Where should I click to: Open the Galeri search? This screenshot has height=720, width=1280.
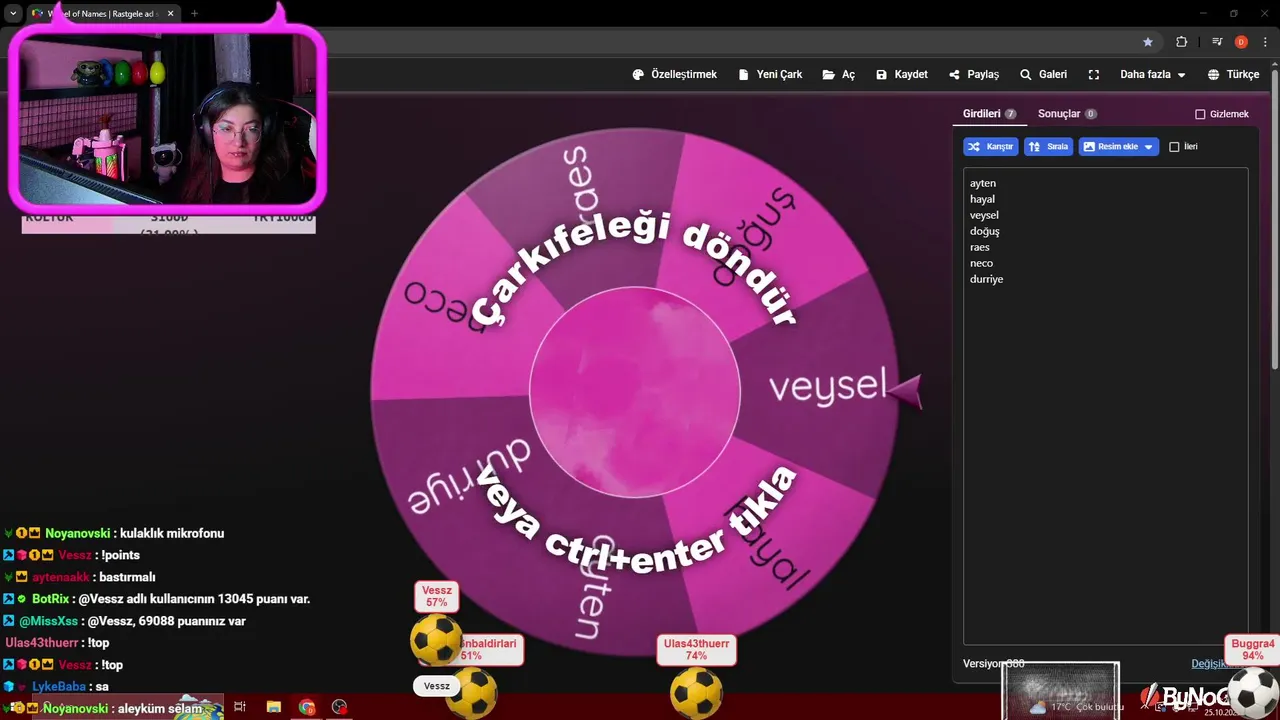1043,75
